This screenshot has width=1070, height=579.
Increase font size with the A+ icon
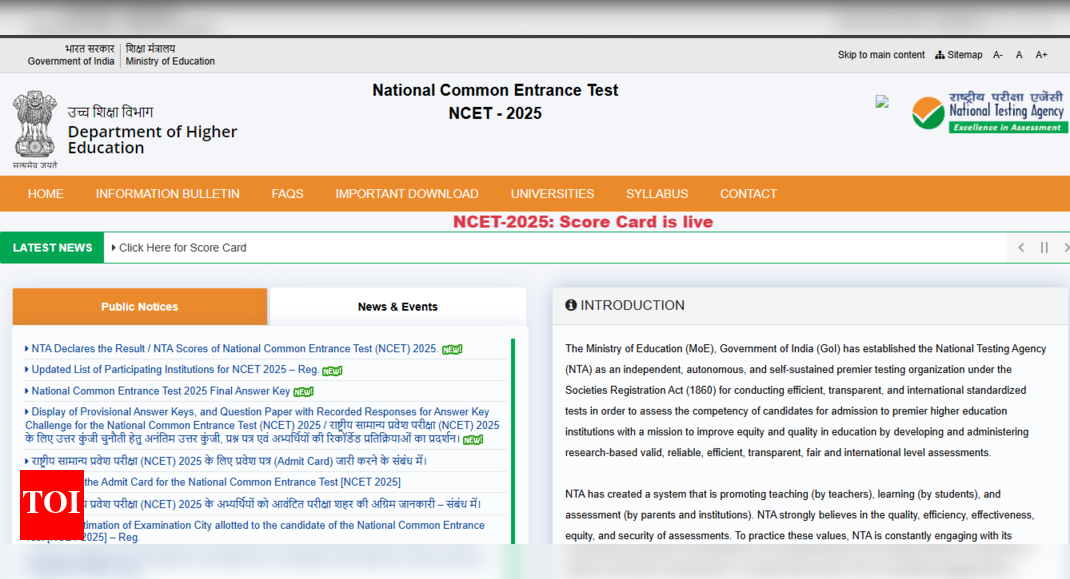click(1041, 54)
